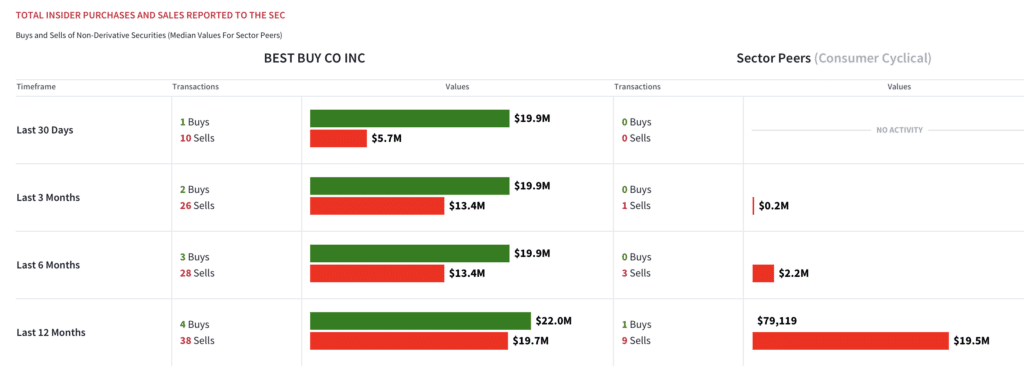Viewport: 1024px width, 385px height.
Task: Click the $13.4M value in Last 6 Months row
Action: (x=467, y=273)
